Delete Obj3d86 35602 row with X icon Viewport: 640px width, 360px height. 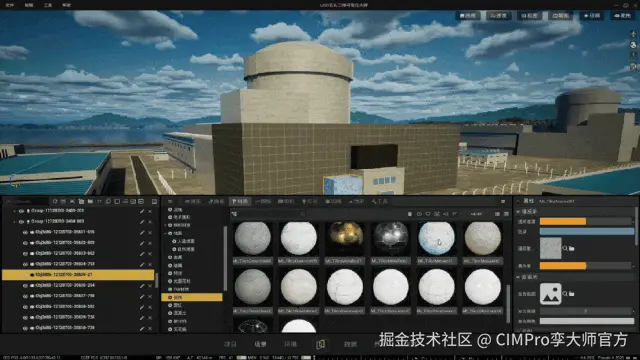(150, 243)
